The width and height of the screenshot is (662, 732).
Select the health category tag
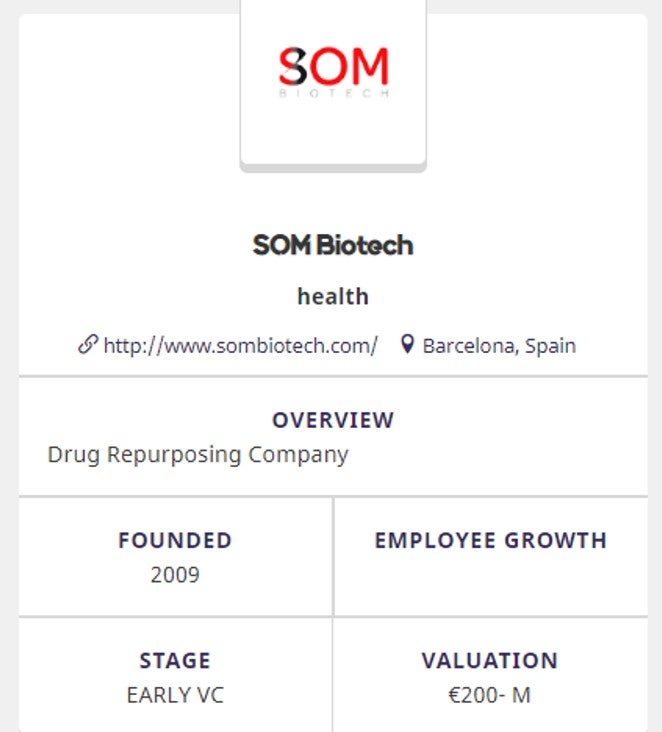click(x=333, y=296)
